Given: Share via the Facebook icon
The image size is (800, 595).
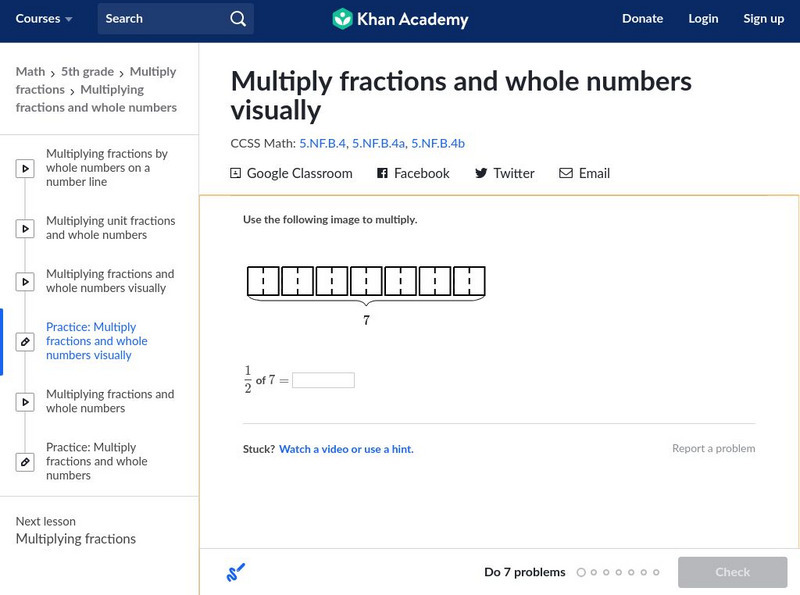Looking at the screenshot, I should (x=382, y=173).
